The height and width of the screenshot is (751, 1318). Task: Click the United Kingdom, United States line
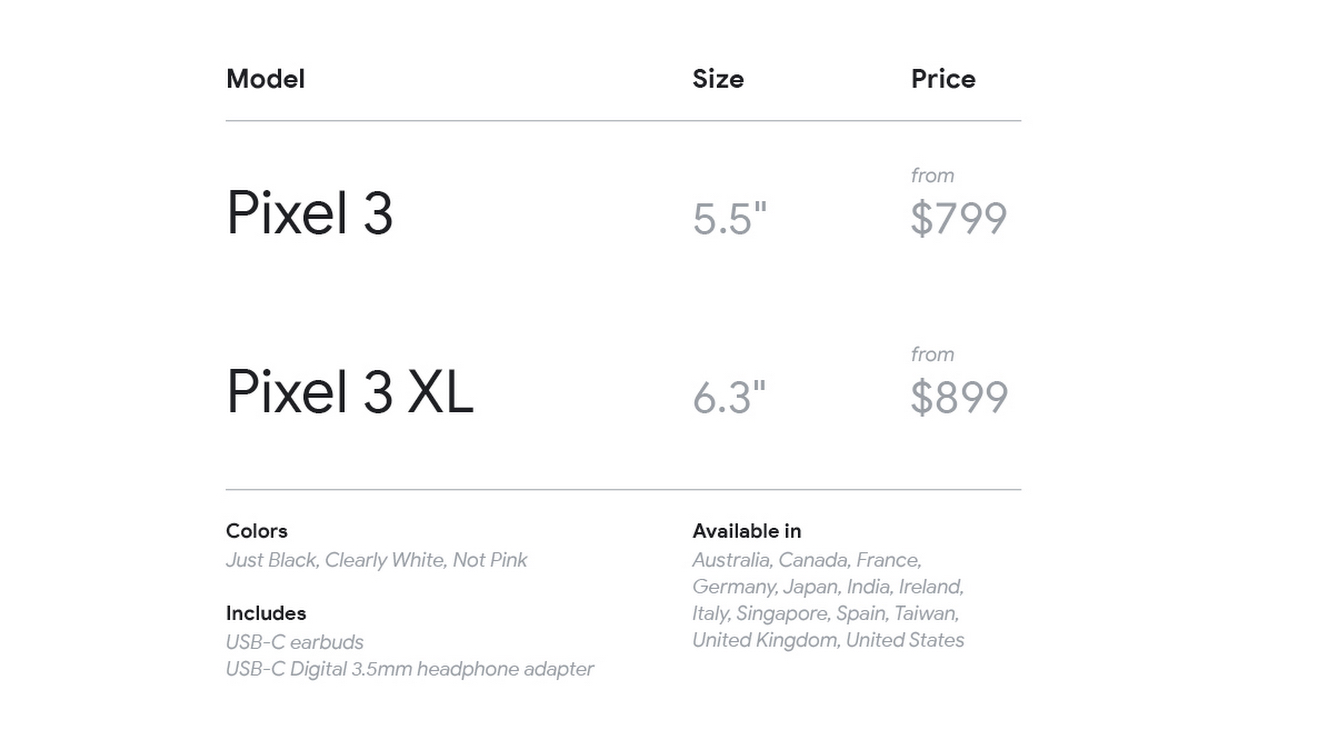click(828, 640)
